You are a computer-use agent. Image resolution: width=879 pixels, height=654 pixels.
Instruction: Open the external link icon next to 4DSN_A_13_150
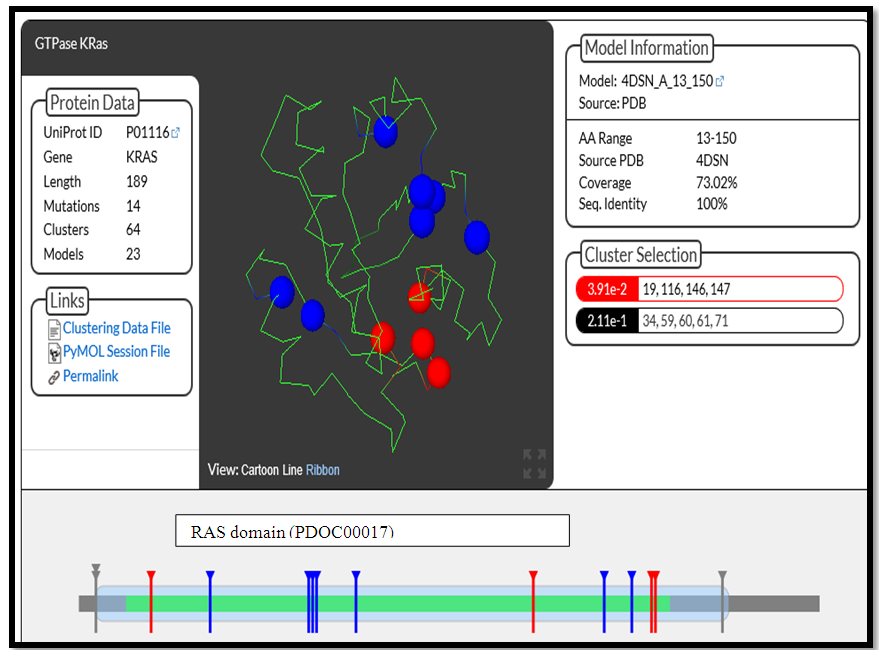pos(720,82)
